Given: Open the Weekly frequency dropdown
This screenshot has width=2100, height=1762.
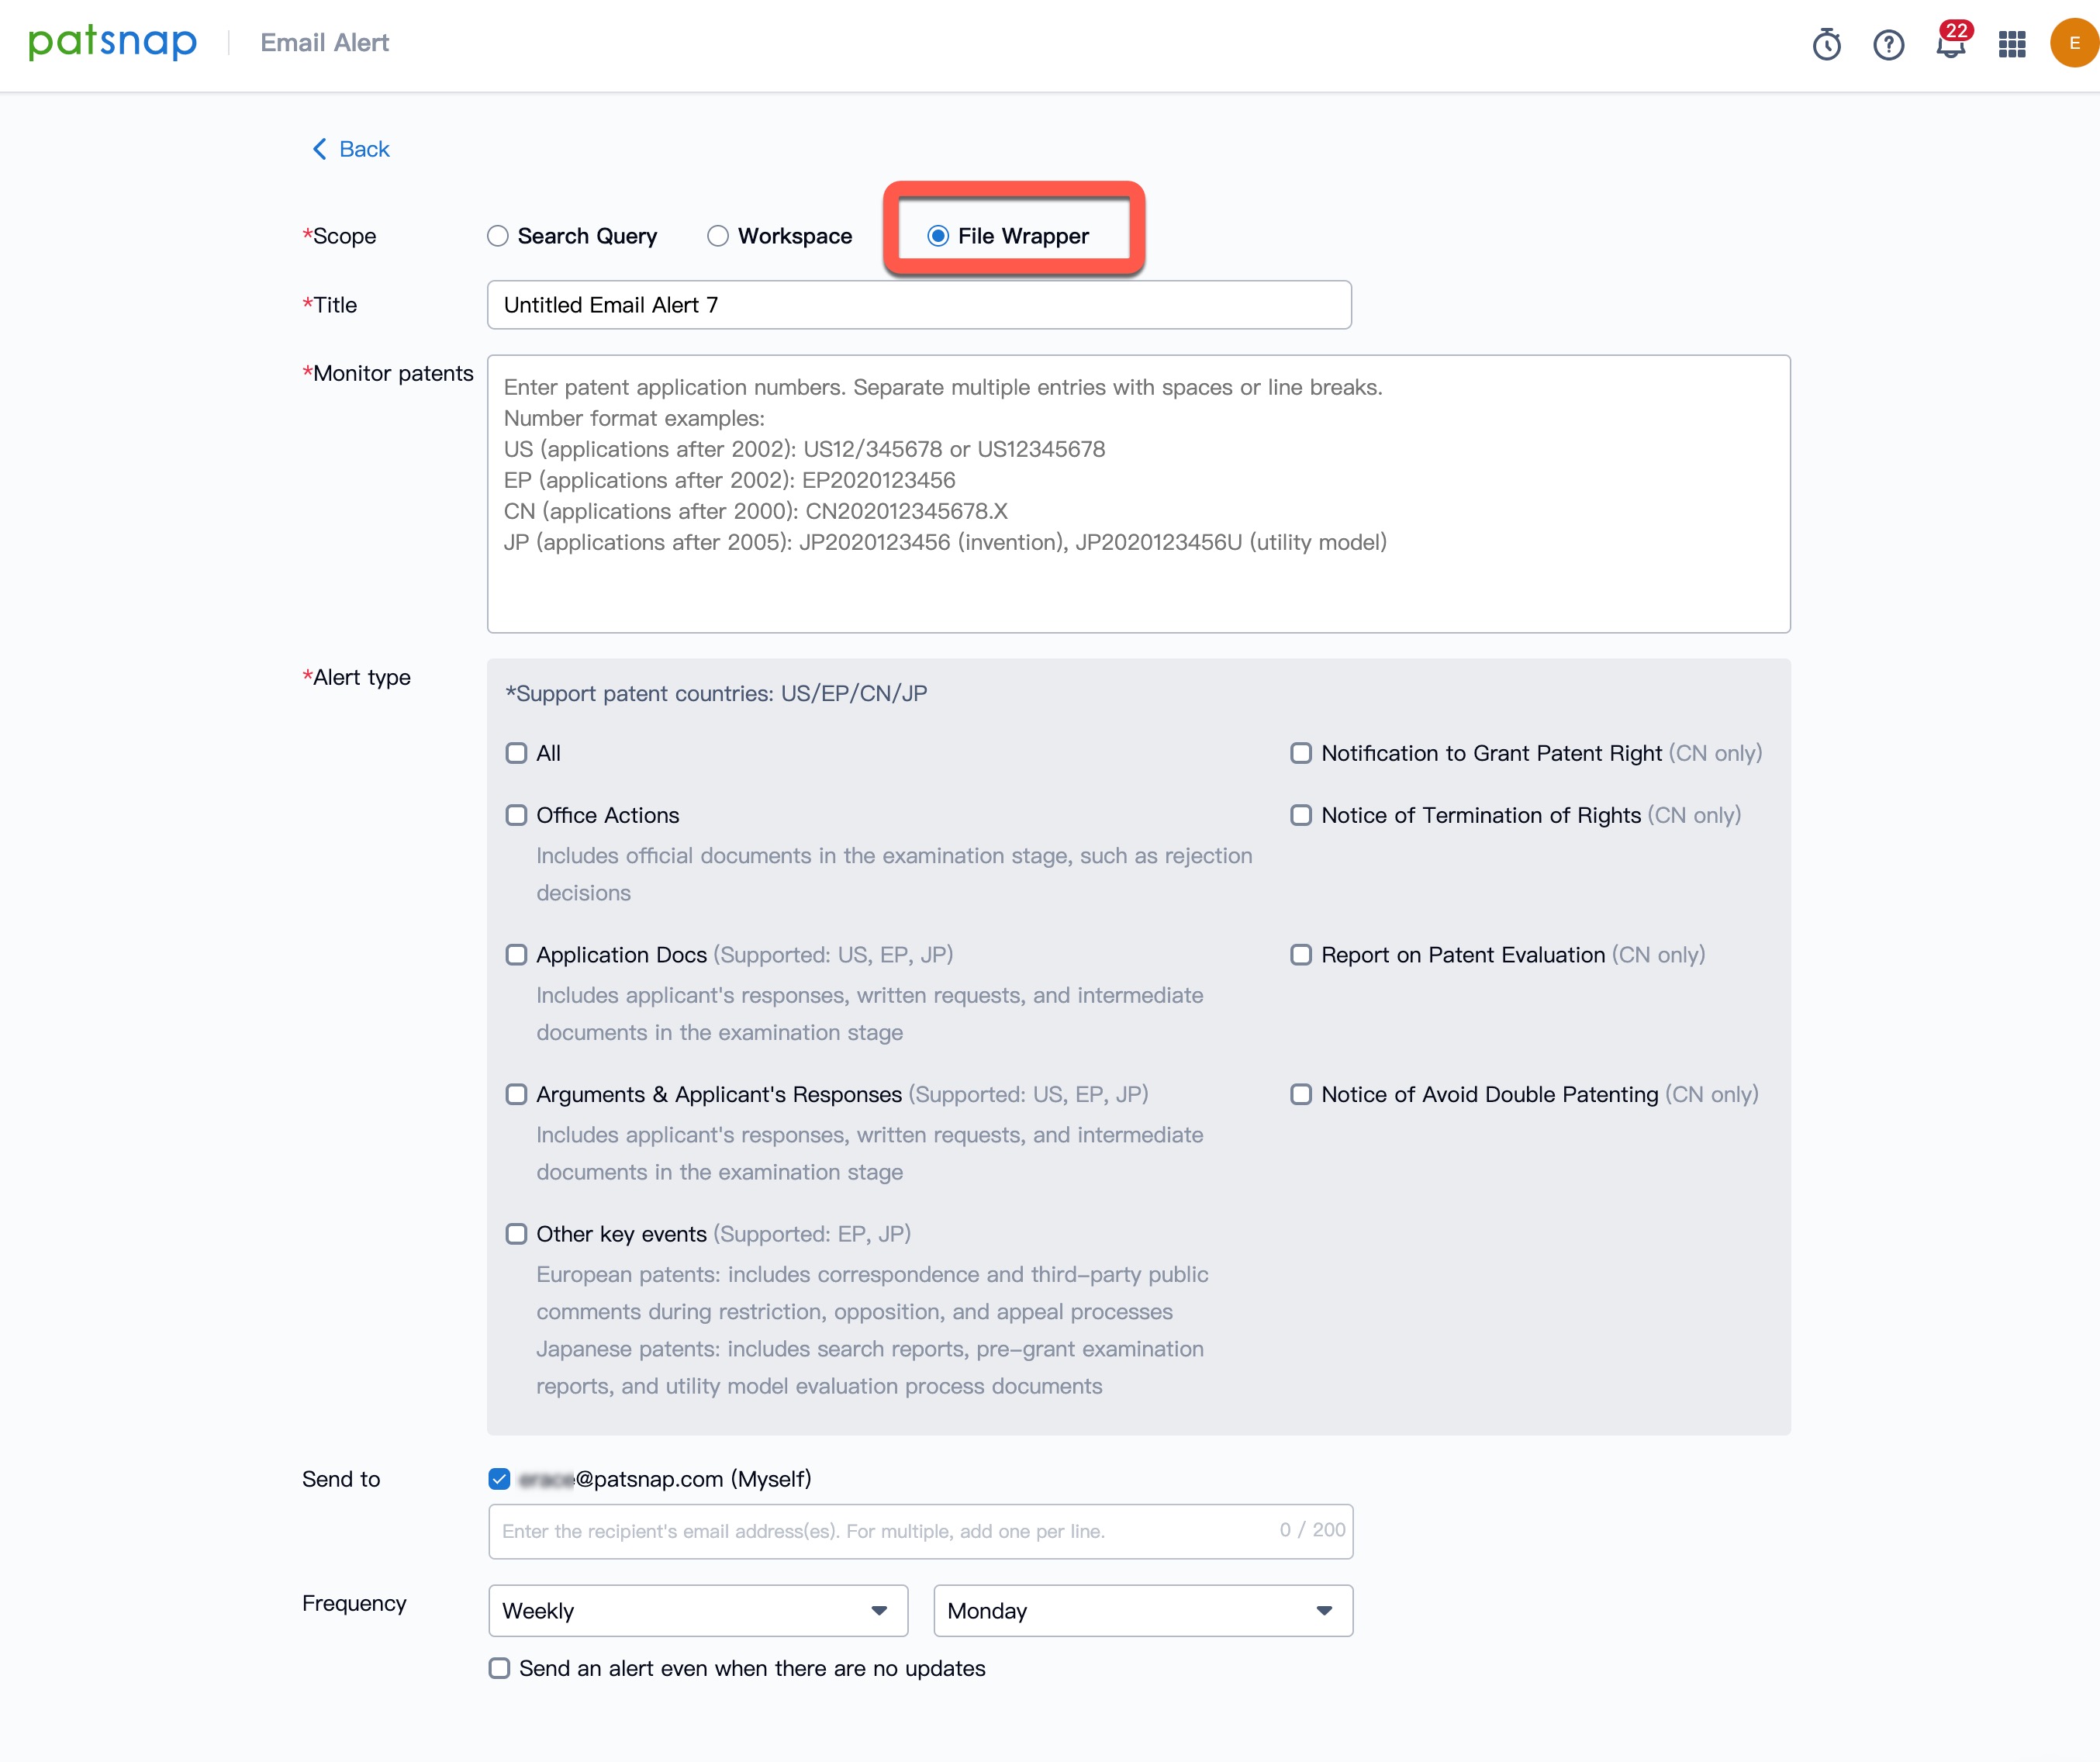Looking at the screenshot, I should pyautogui.click(x=697, y=1610).
